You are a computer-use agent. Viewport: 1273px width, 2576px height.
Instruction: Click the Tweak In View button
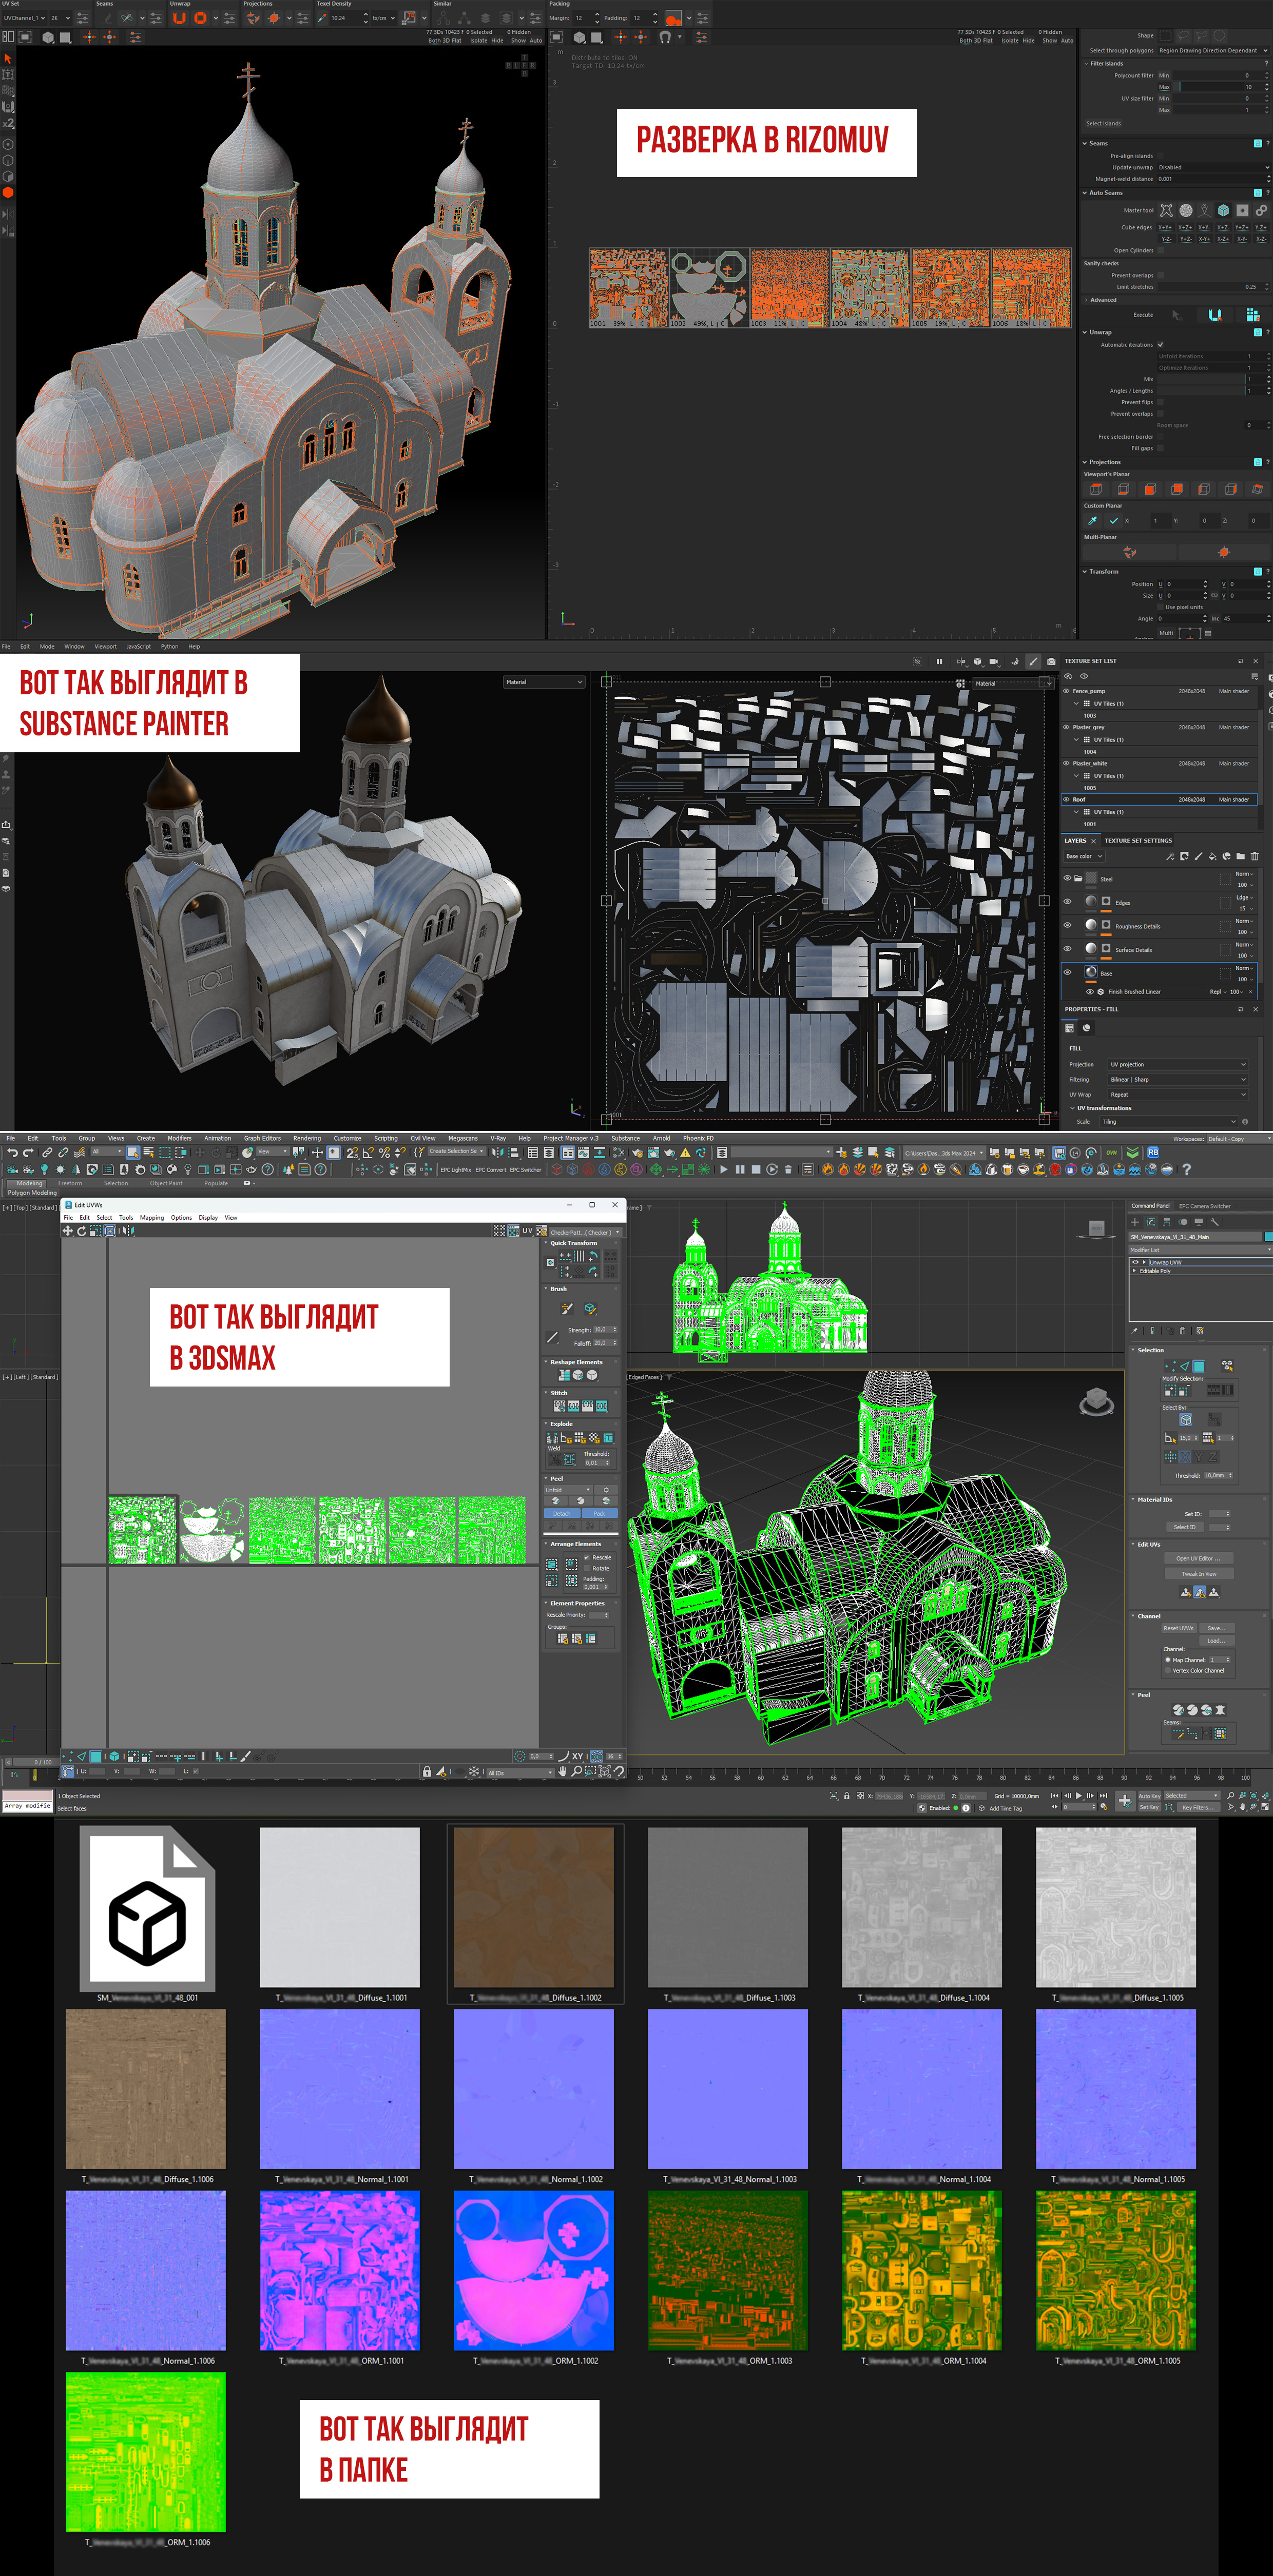(x=1199, y=1574)
